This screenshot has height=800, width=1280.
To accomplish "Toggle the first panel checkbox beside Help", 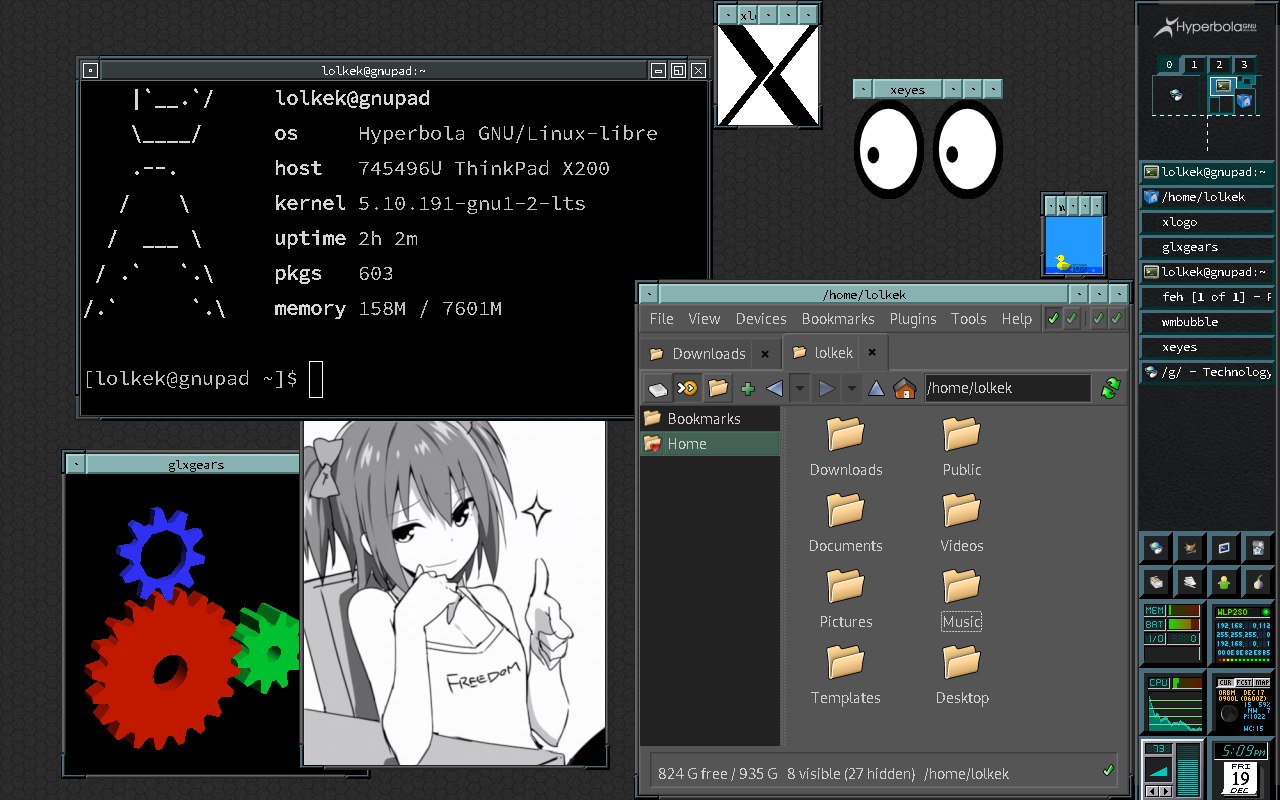I will click(x=1053, y=319).
